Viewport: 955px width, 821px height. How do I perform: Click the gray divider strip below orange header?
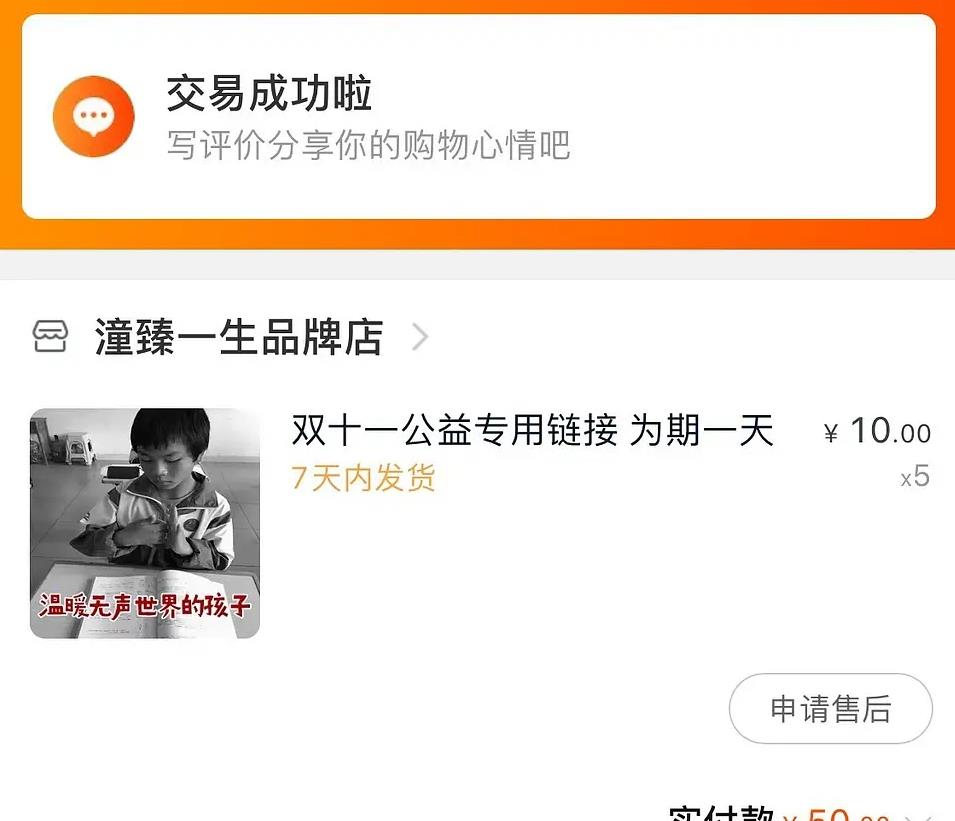click(x=478, y=264)
